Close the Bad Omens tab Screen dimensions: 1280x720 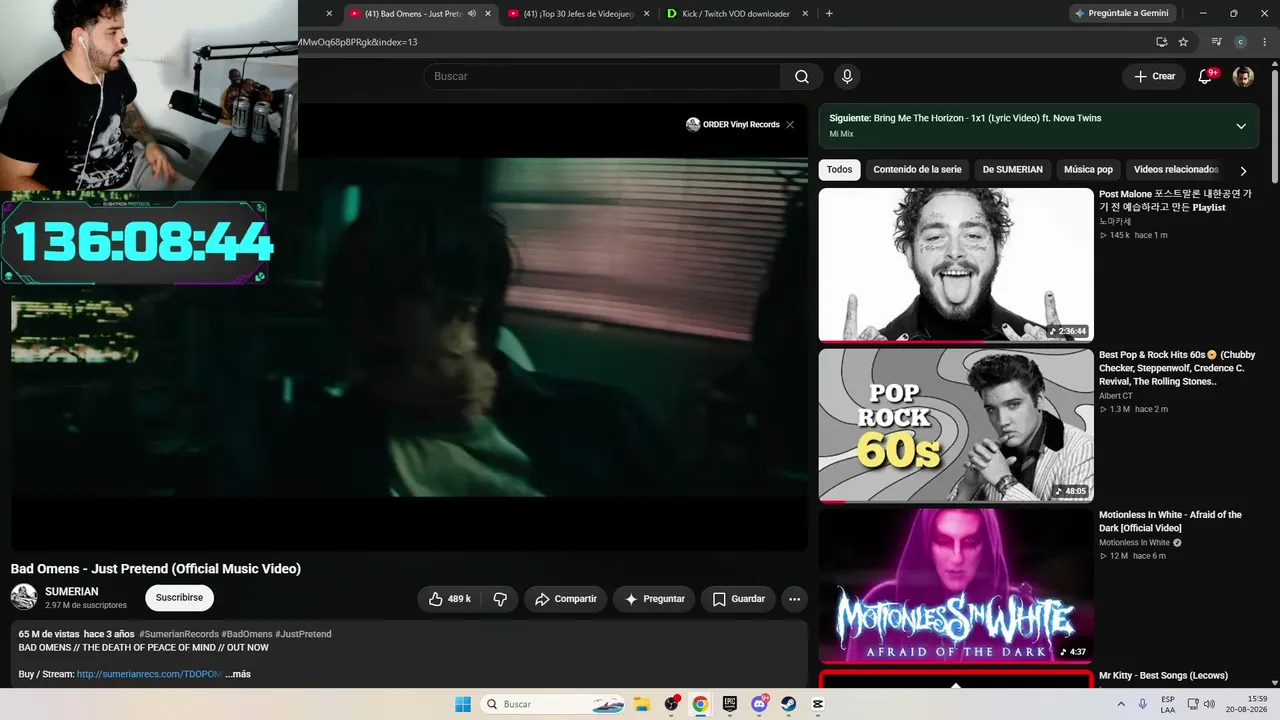click(488, 14)
